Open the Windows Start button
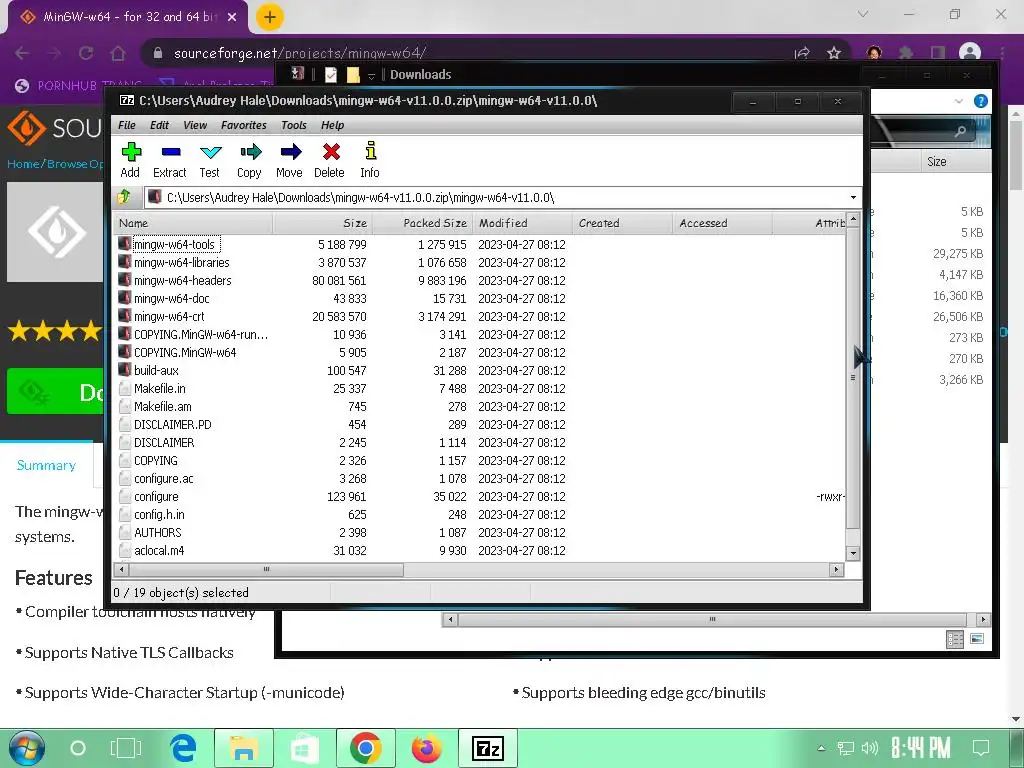Screen dimensions: 1024x768 coord(26,748)
